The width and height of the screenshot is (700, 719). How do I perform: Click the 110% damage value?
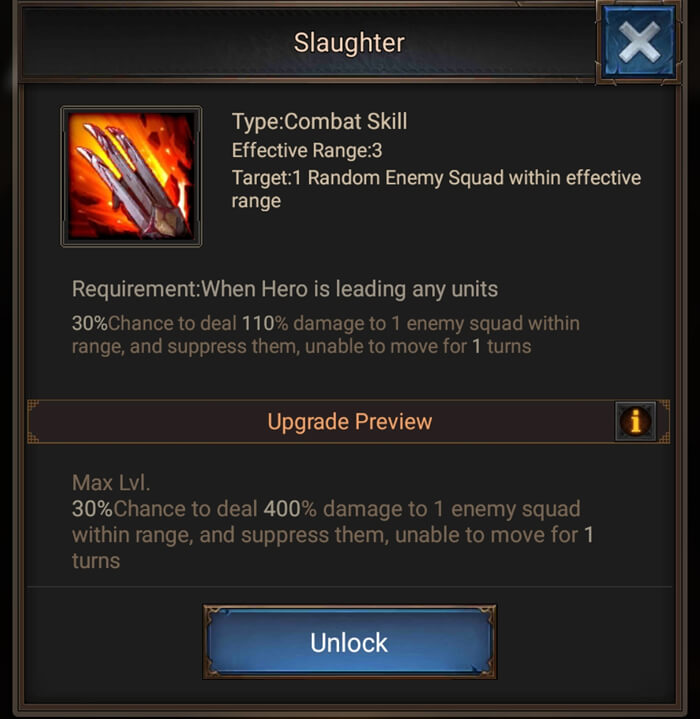pyautogui.click(x=265, y=323)
